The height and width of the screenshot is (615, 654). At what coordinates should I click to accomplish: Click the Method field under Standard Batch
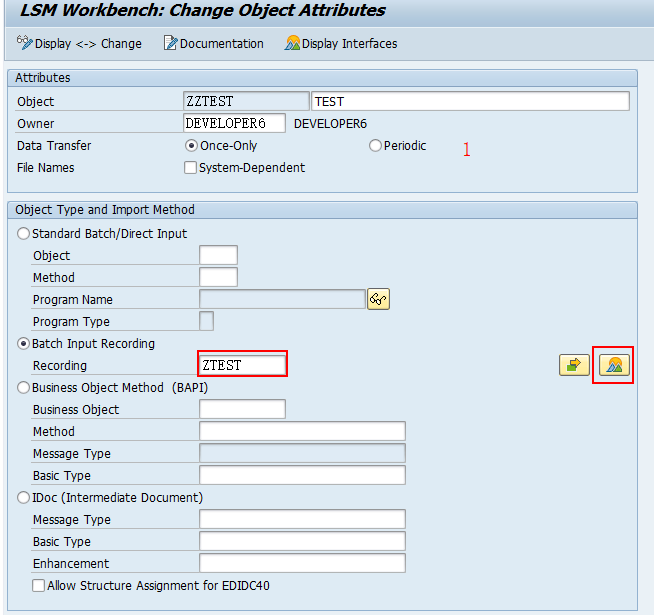point(219,277)
